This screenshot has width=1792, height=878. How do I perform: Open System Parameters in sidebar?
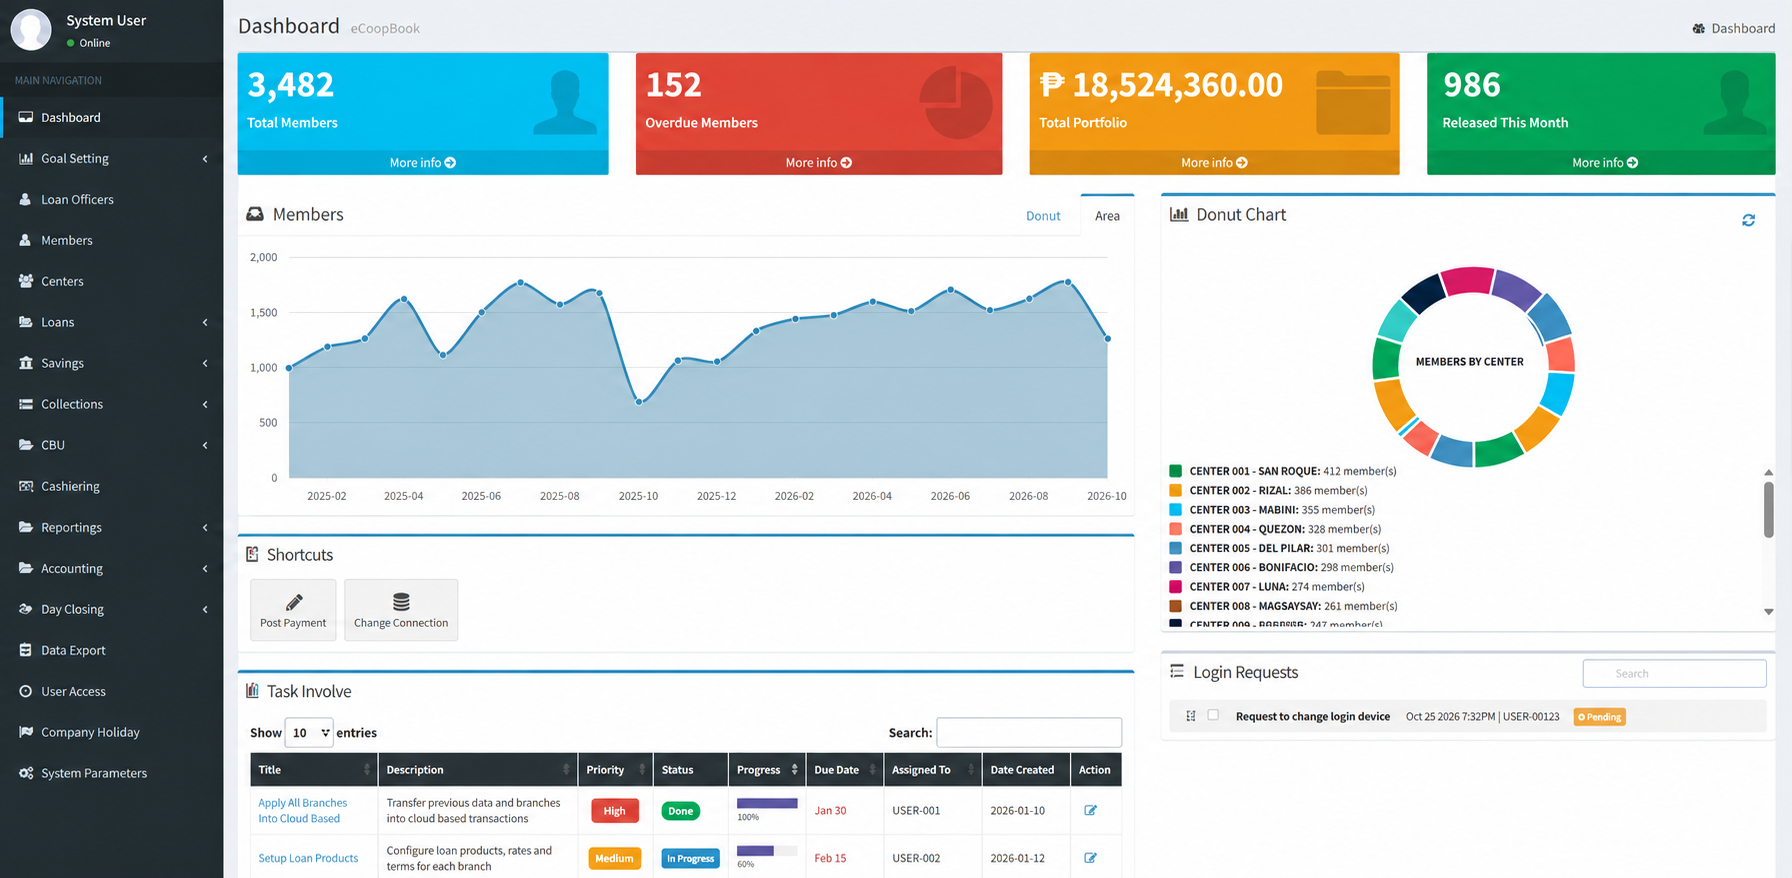pyautogui.click(x=112, y=773)
